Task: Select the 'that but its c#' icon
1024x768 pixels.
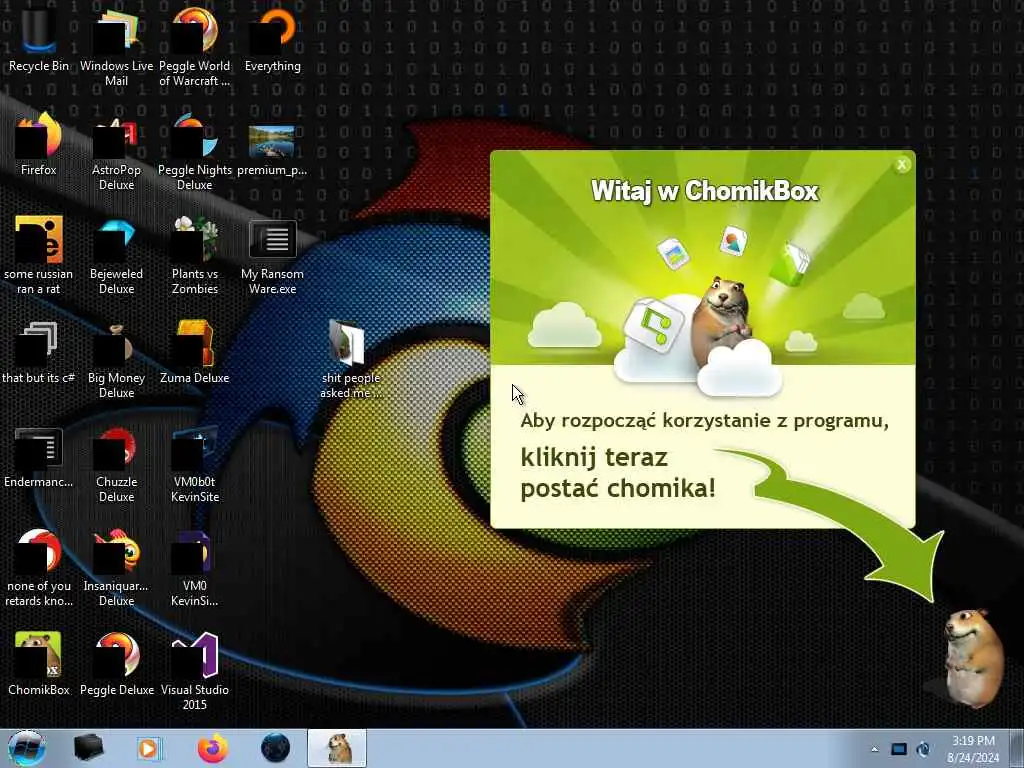Action: click(39, 352)
